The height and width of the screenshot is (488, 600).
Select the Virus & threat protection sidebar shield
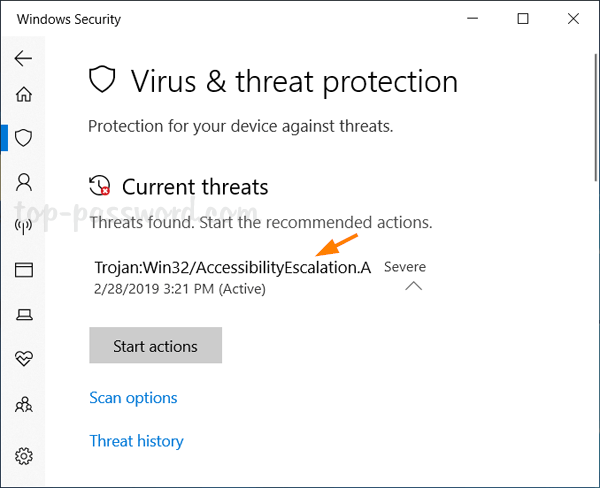point(24,138)
